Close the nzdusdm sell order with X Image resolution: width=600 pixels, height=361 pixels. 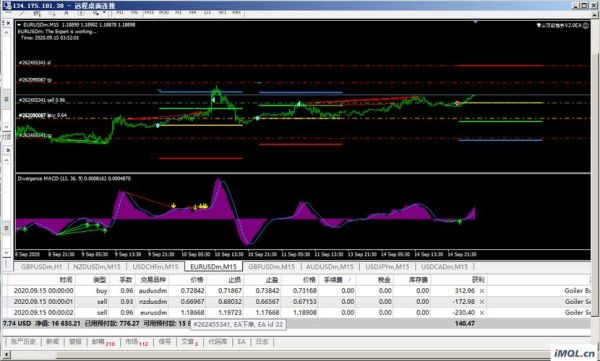click(482, 302)
